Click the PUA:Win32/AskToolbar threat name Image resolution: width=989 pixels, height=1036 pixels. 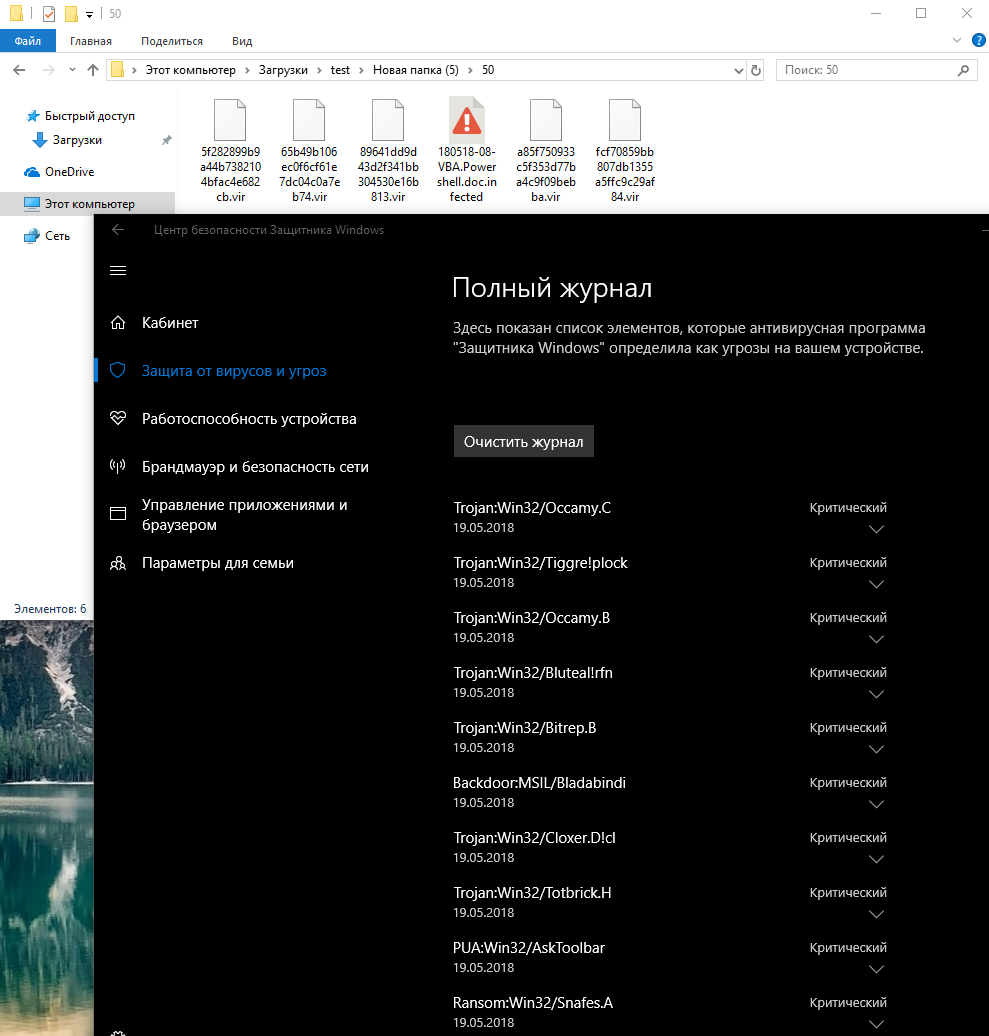point(529,948)
